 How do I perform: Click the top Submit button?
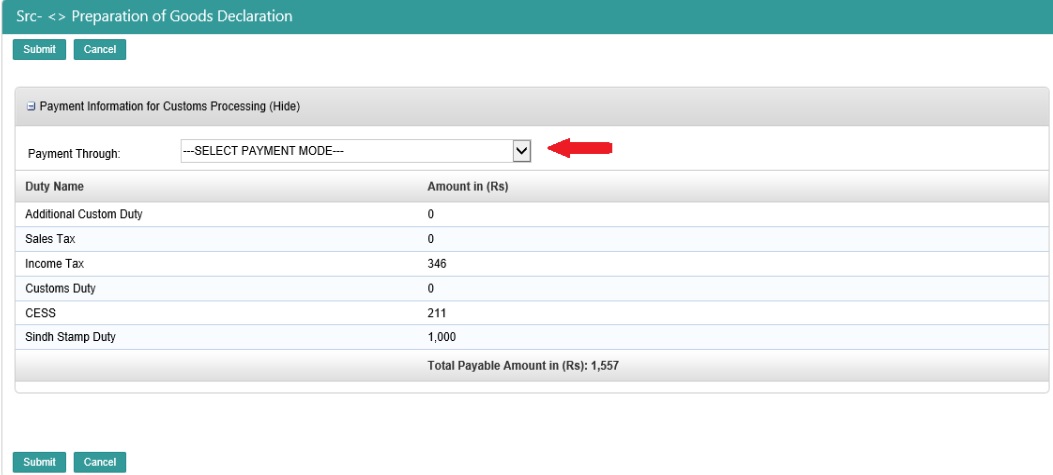39,49
